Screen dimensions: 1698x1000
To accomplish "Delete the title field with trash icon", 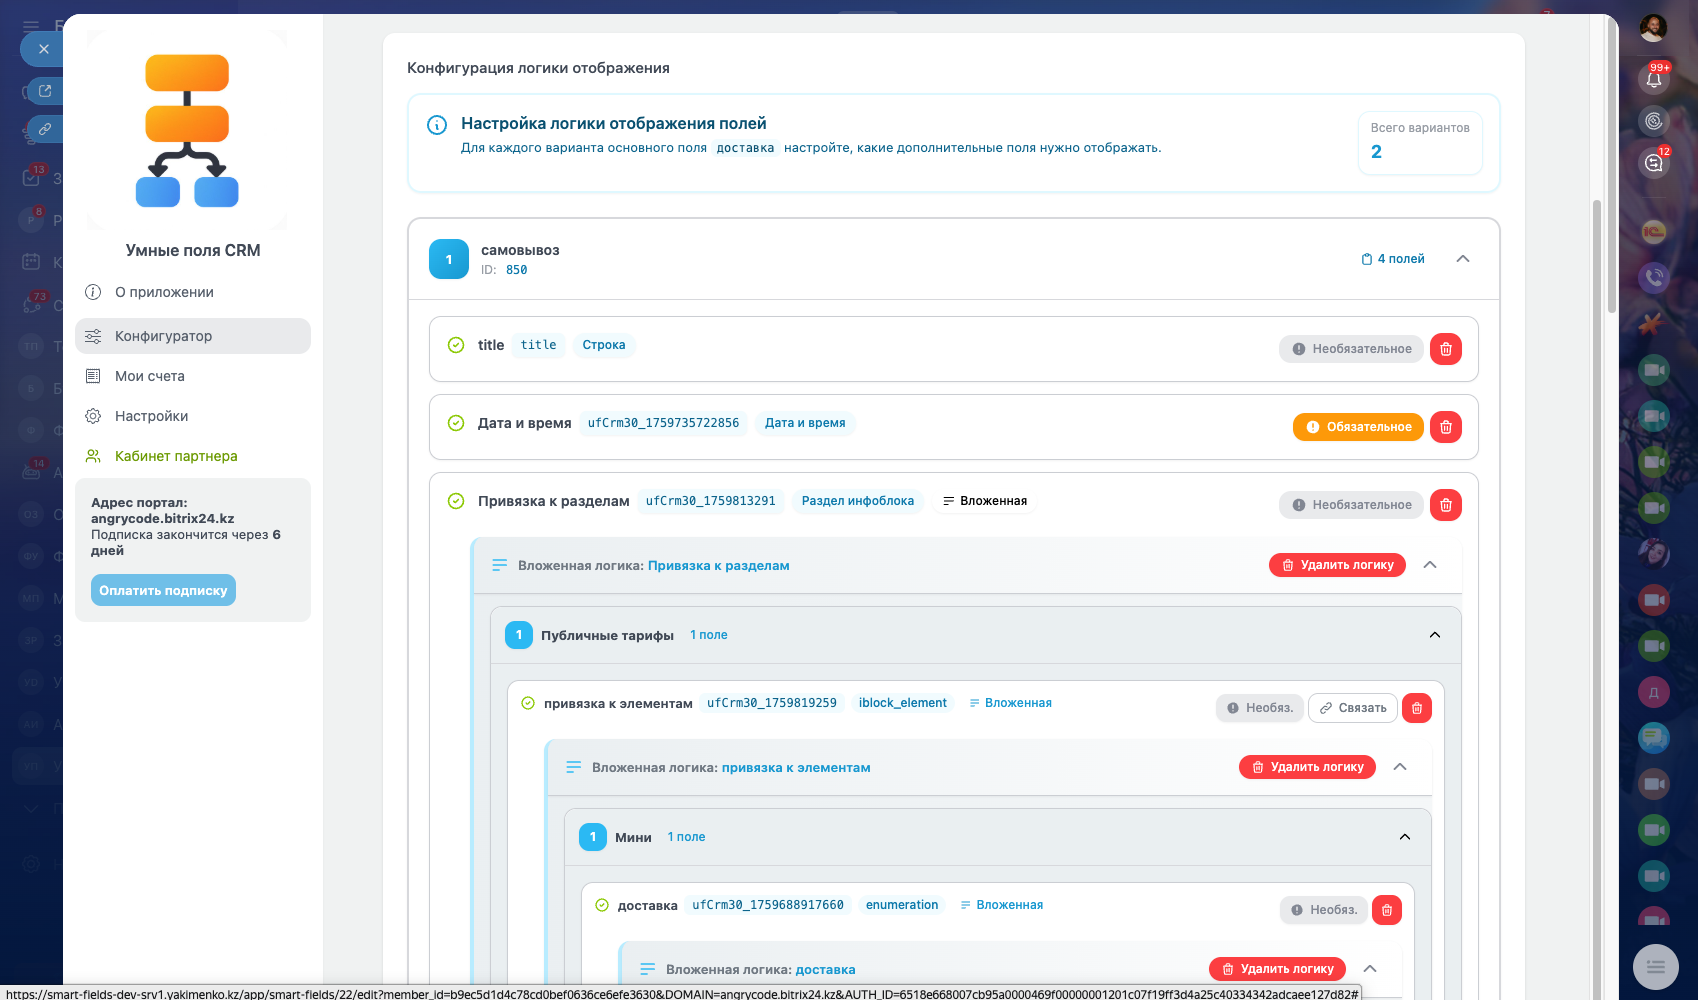I will [1445, 349].
